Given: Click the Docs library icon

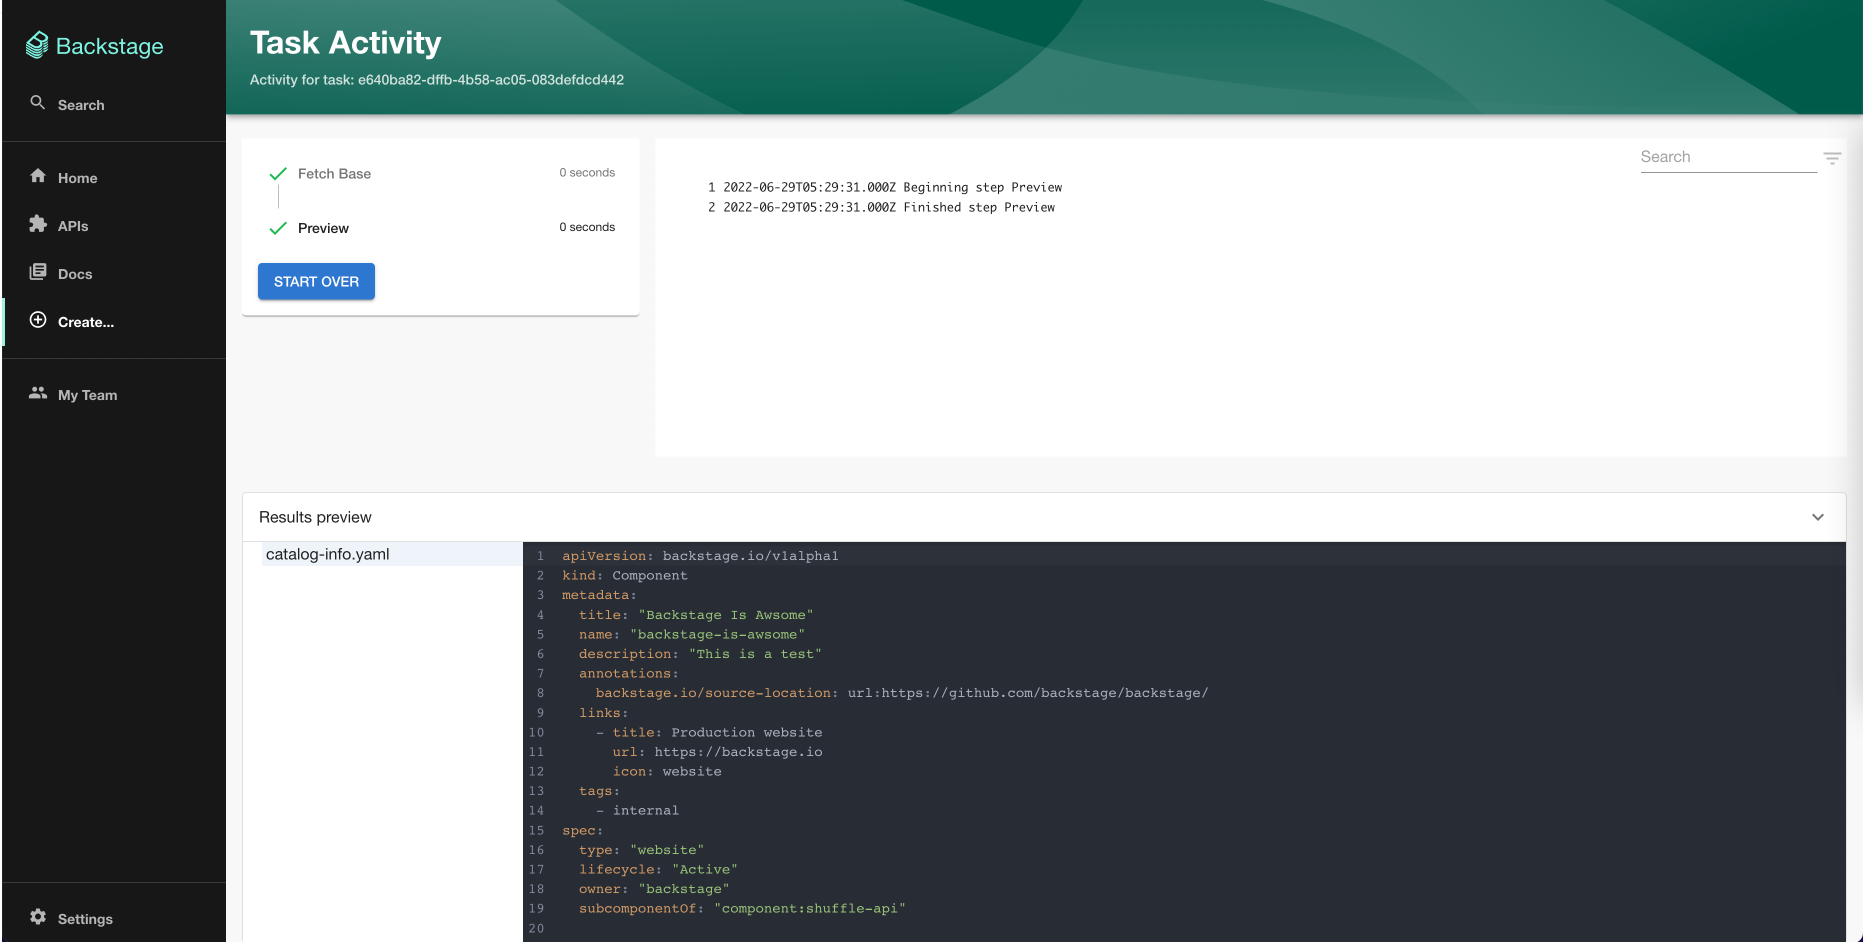Looking at the screenshot, I should coord(37,273).
